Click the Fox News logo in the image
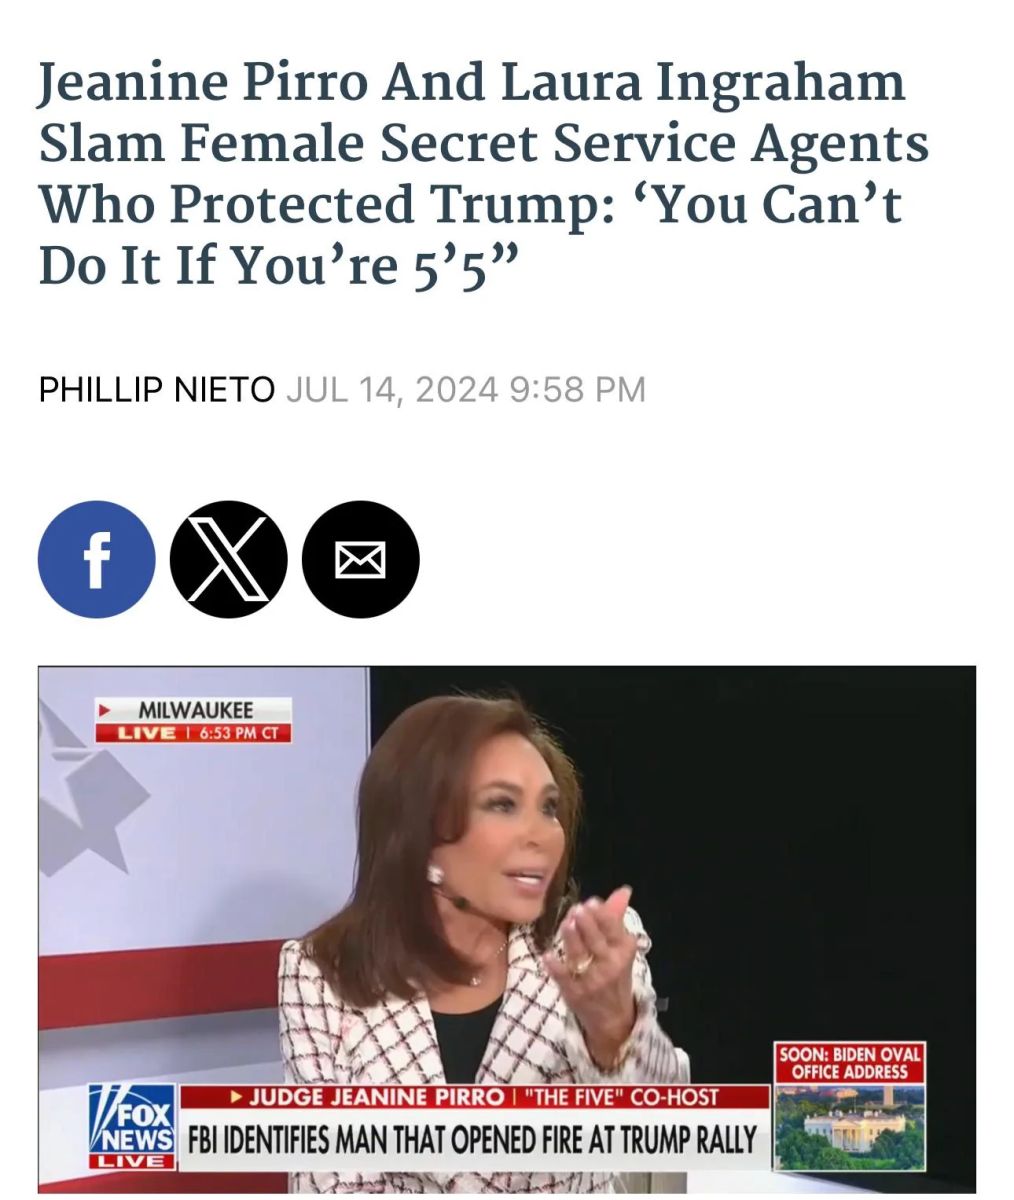This screenshot has width=1014, height=1200. pyautogui.click(x=133, y=1118)
